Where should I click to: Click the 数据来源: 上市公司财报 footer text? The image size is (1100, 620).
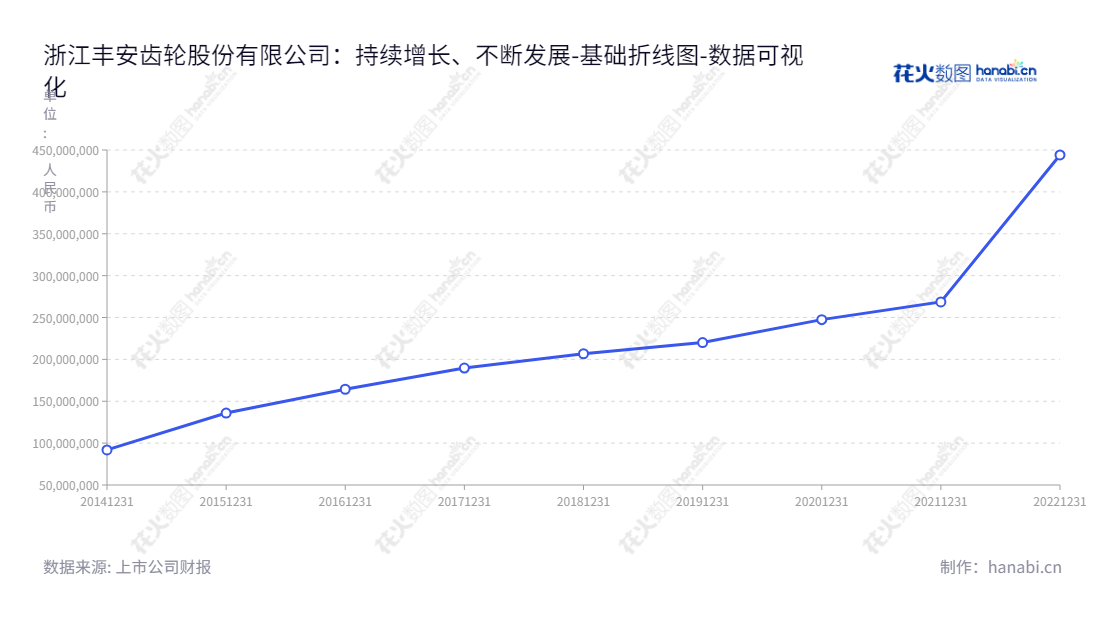coord(127,567)
